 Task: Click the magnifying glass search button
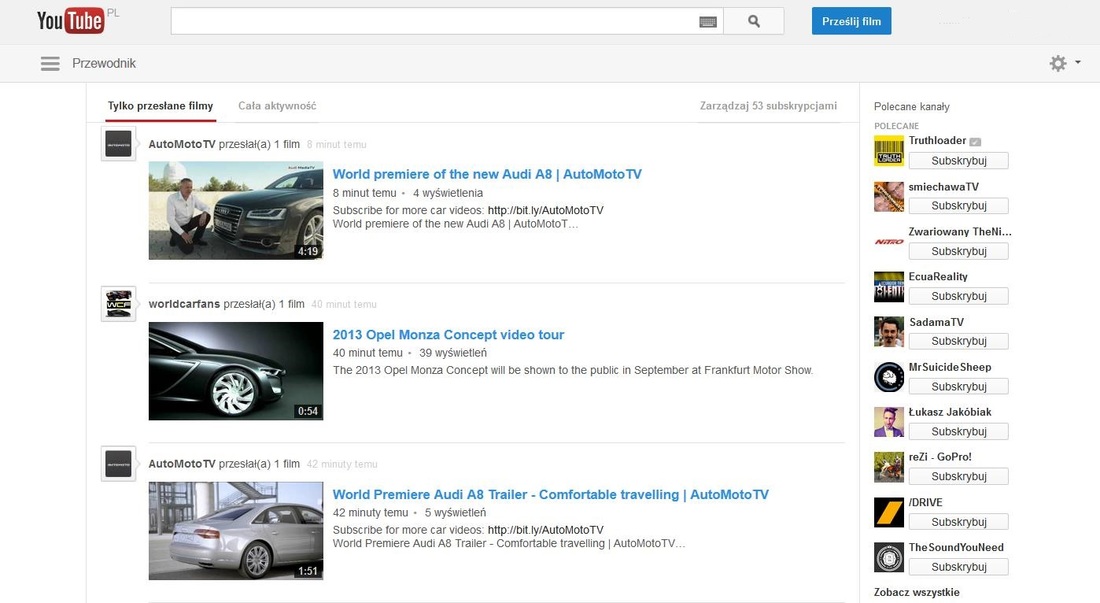click(x=753, y=21)
